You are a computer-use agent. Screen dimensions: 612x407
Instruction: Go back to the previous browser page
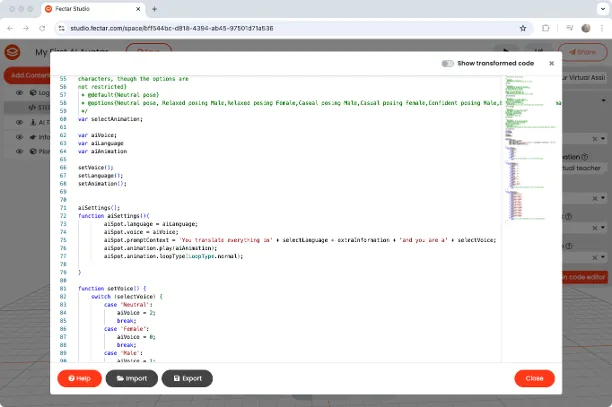pos(11,28)
